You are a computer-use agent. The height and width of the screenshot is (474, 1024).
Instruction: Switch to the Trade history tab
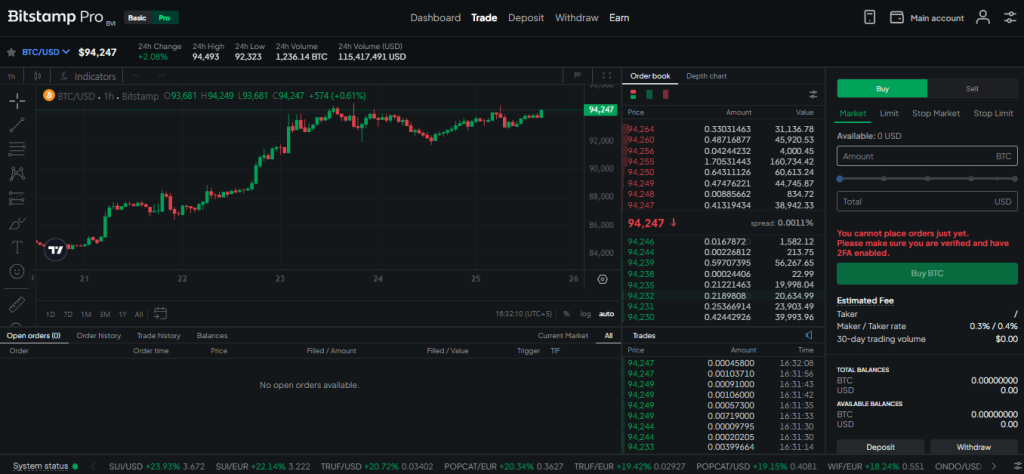point(159,336)
